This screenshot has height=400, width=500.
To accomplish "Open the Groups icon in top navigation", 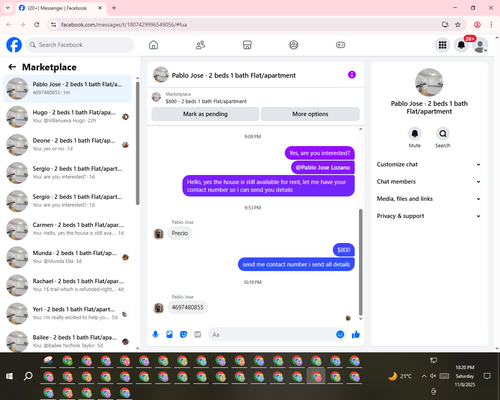I will coord(294,45).
